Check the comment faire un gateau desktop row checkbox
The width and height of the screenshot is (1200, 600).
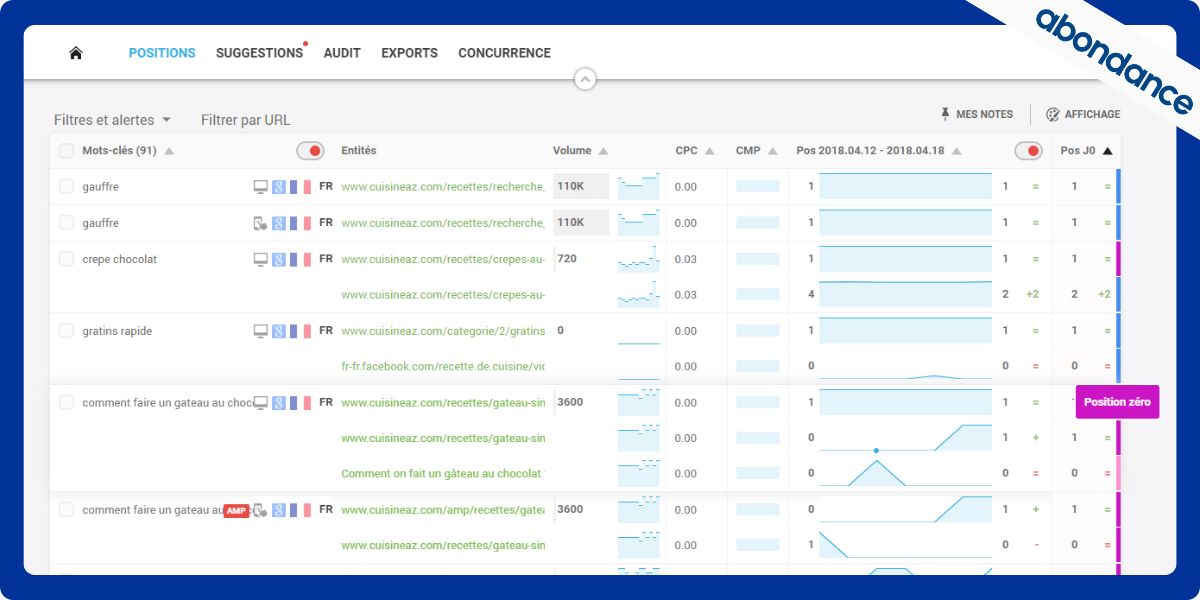[66, 402]
